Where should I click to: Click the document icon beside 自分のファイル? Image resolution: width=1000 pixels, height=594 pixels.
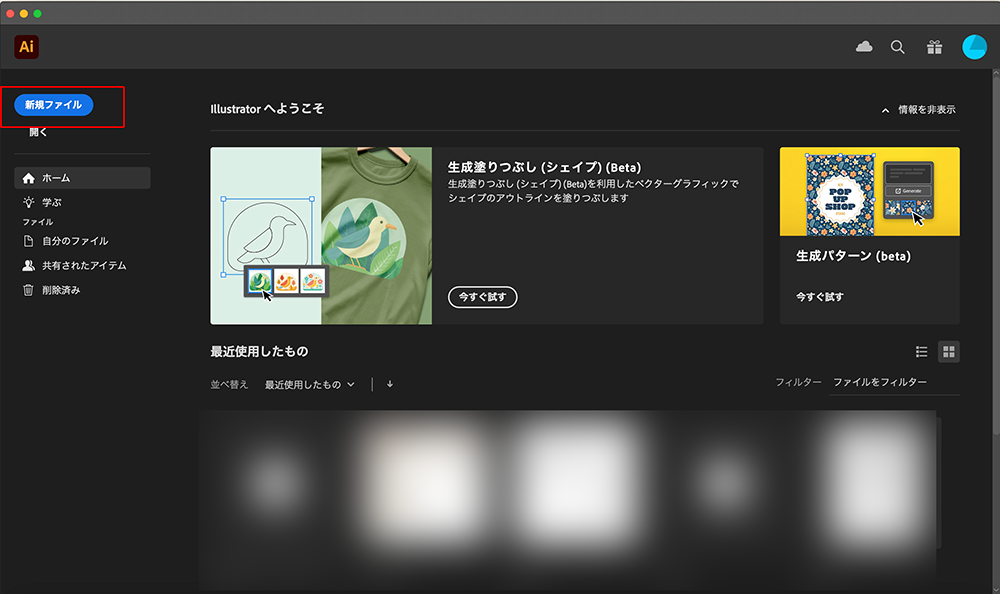(28, 241)
